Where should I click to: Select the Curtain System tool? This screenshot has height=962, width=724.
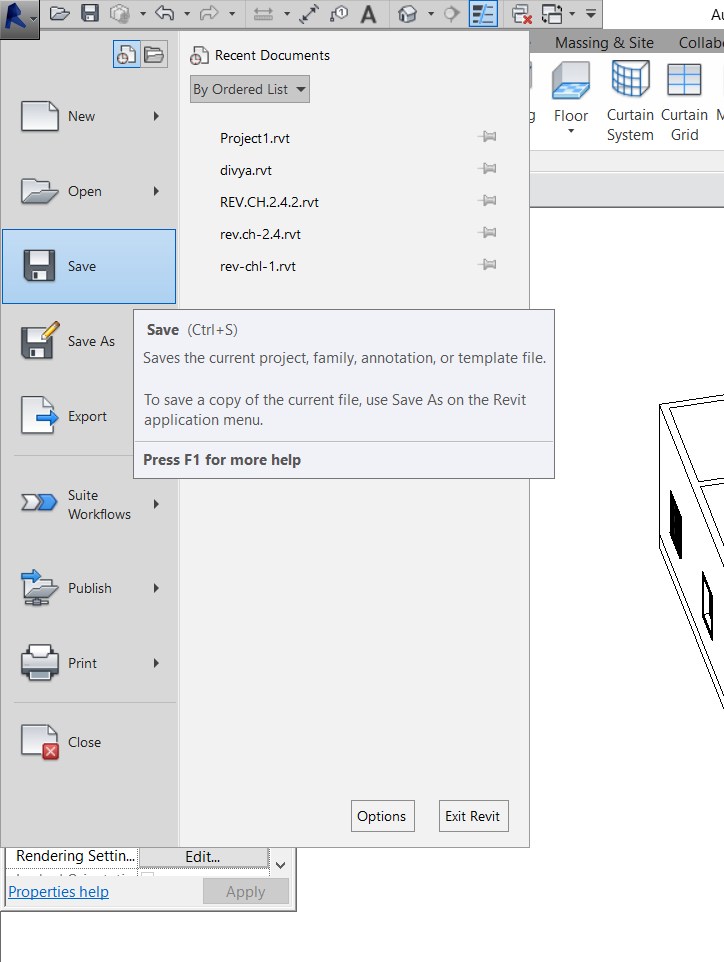click(x=630, y=101)
